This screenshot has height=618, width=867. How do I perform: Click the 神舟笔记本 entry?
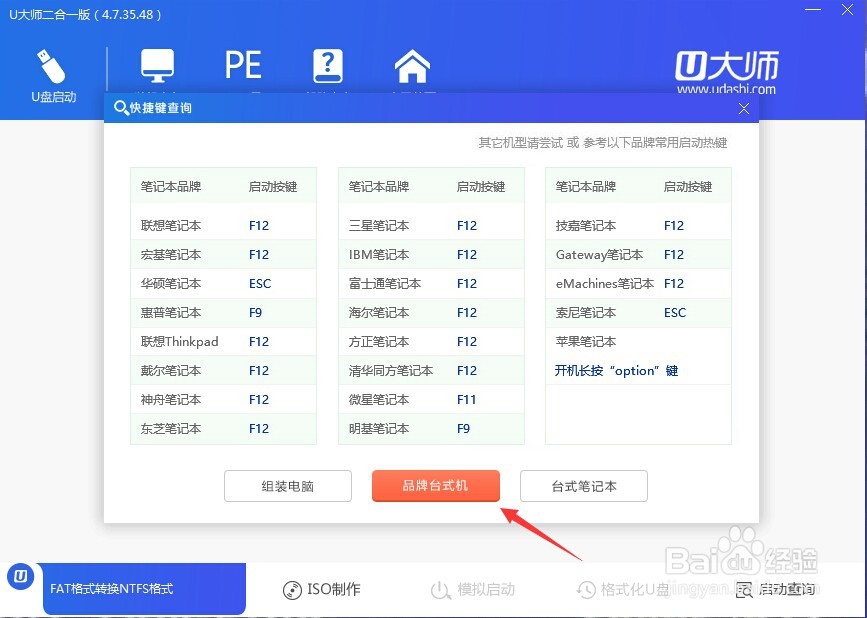170,400
